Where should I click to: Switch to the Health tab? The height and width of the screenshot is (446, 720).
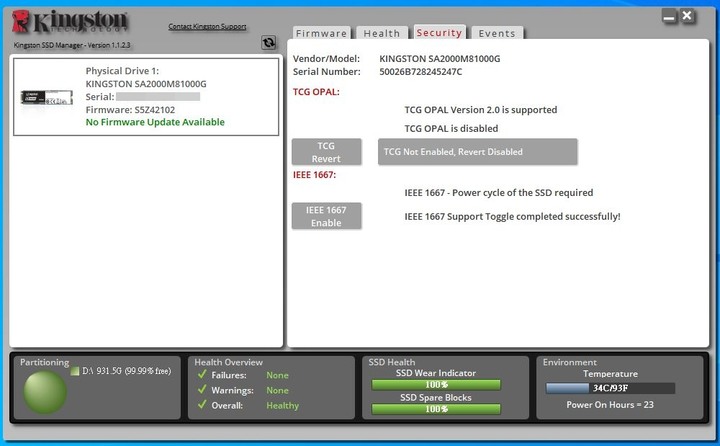coord(382,33)
